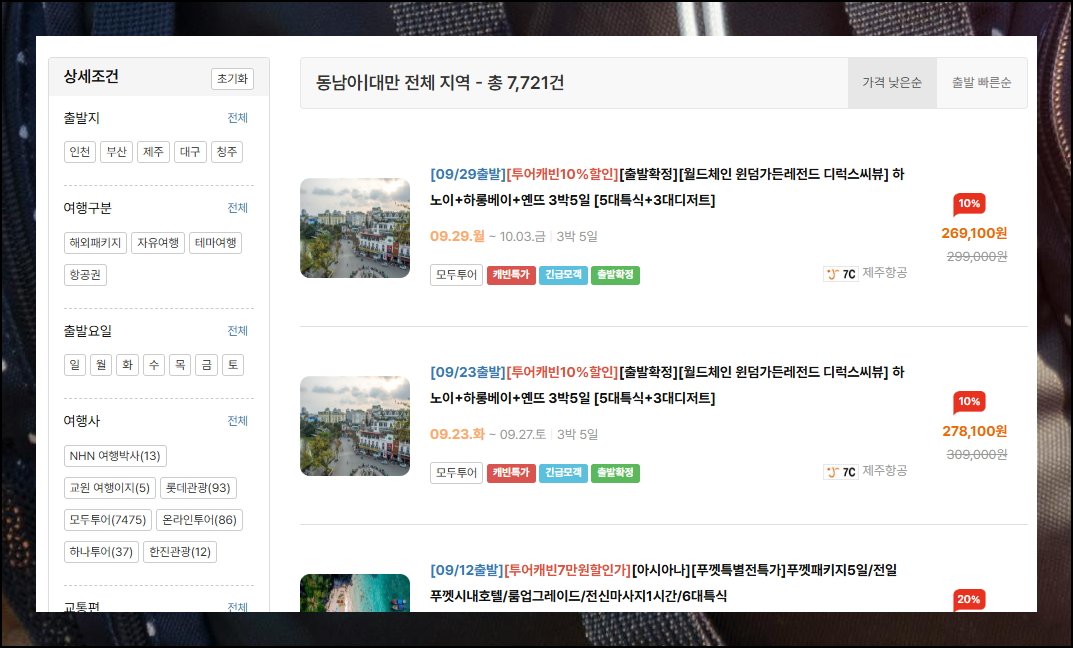The height and width of the screenshot is (648, 1073).
Task: Filter departure city by 청주
Action: point(227,152)
